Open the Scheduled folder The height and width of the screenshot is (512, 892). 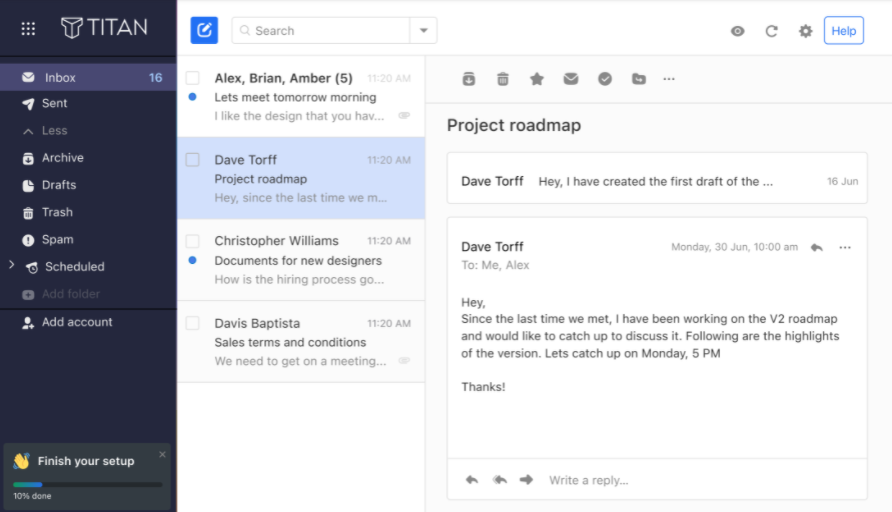(x=75, y=267)
